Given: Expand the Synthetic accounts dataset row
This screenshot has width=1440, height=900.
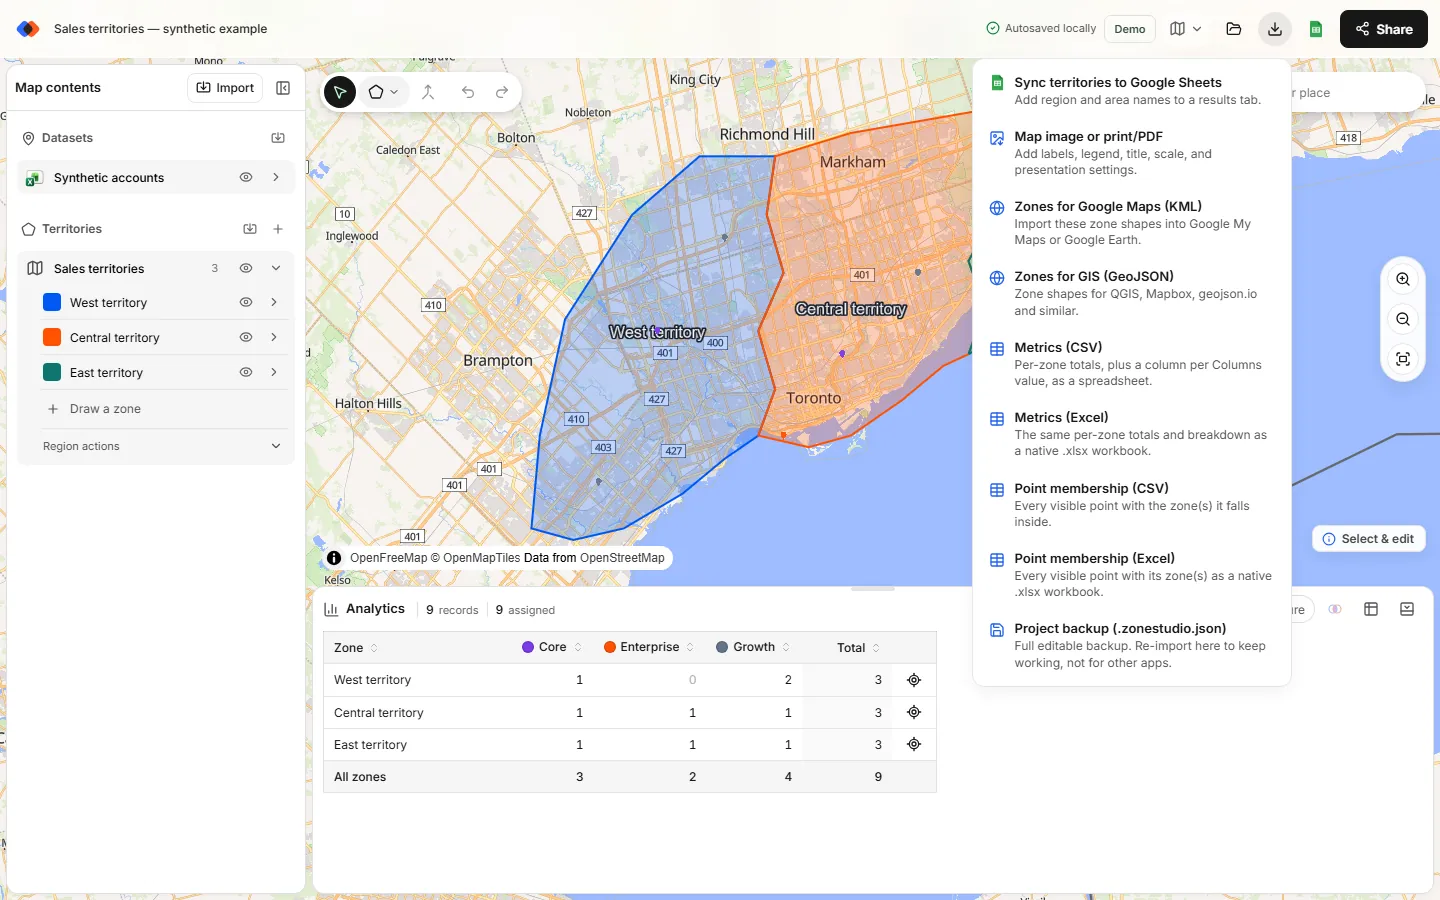Looking at the screenshot, I should pos(276,177).
